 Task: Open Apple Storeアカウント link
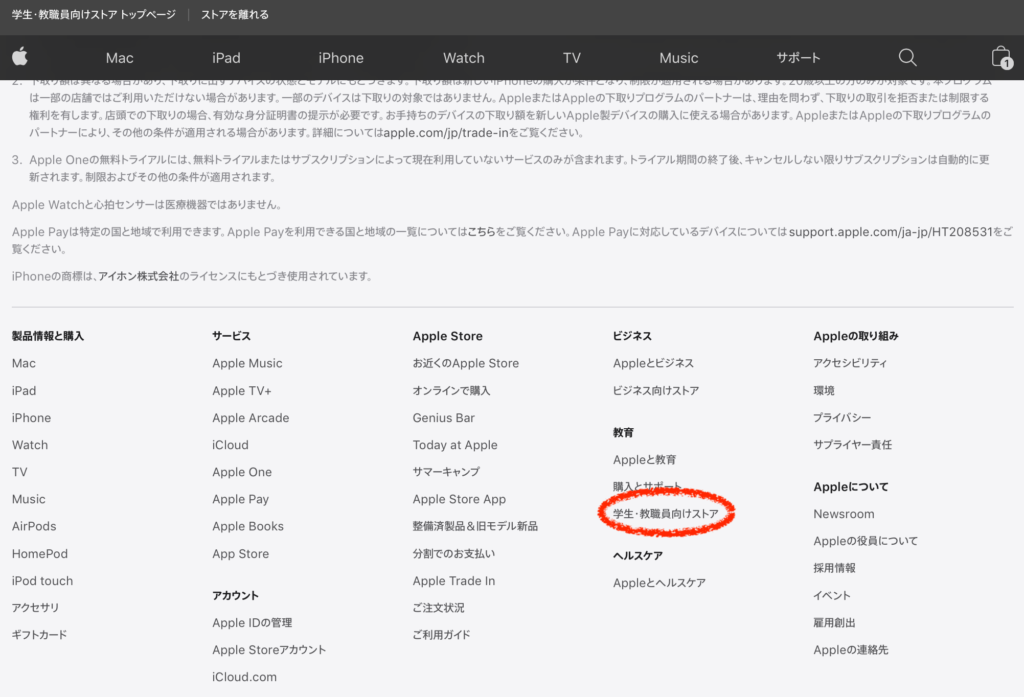269,650
